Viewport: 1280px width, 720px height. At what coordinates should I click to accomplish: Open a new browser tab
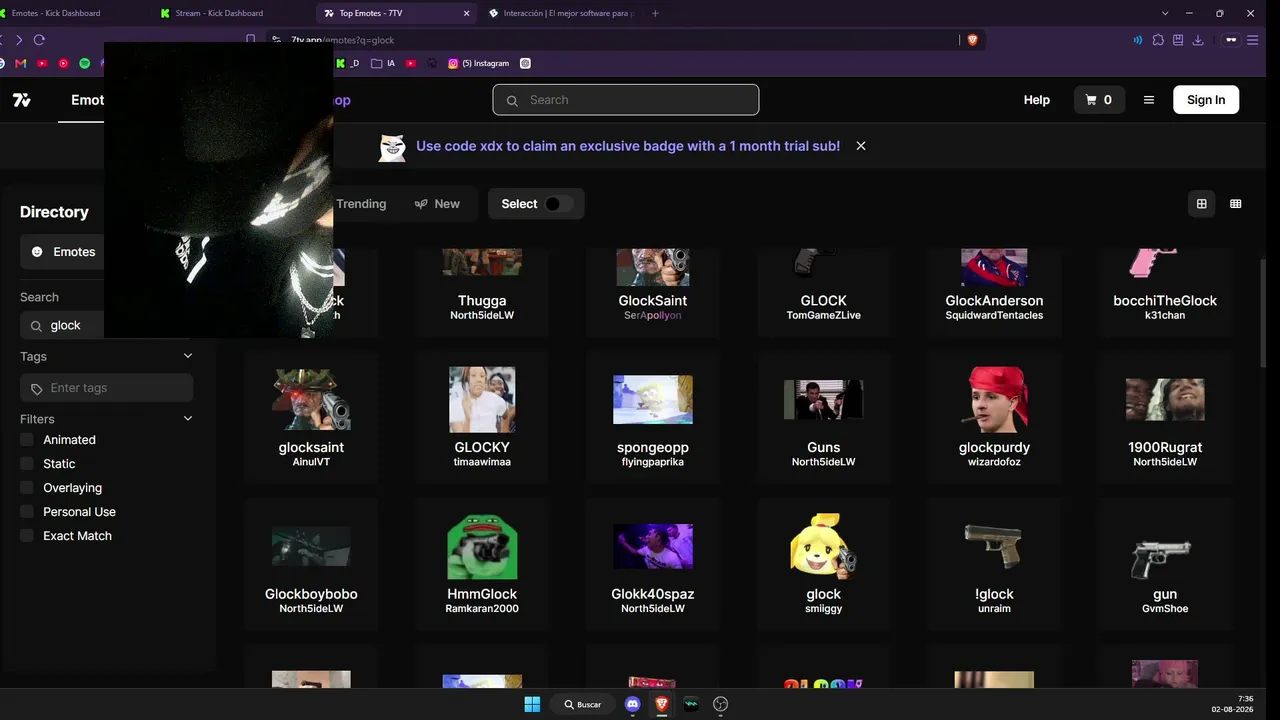point(655,13)
